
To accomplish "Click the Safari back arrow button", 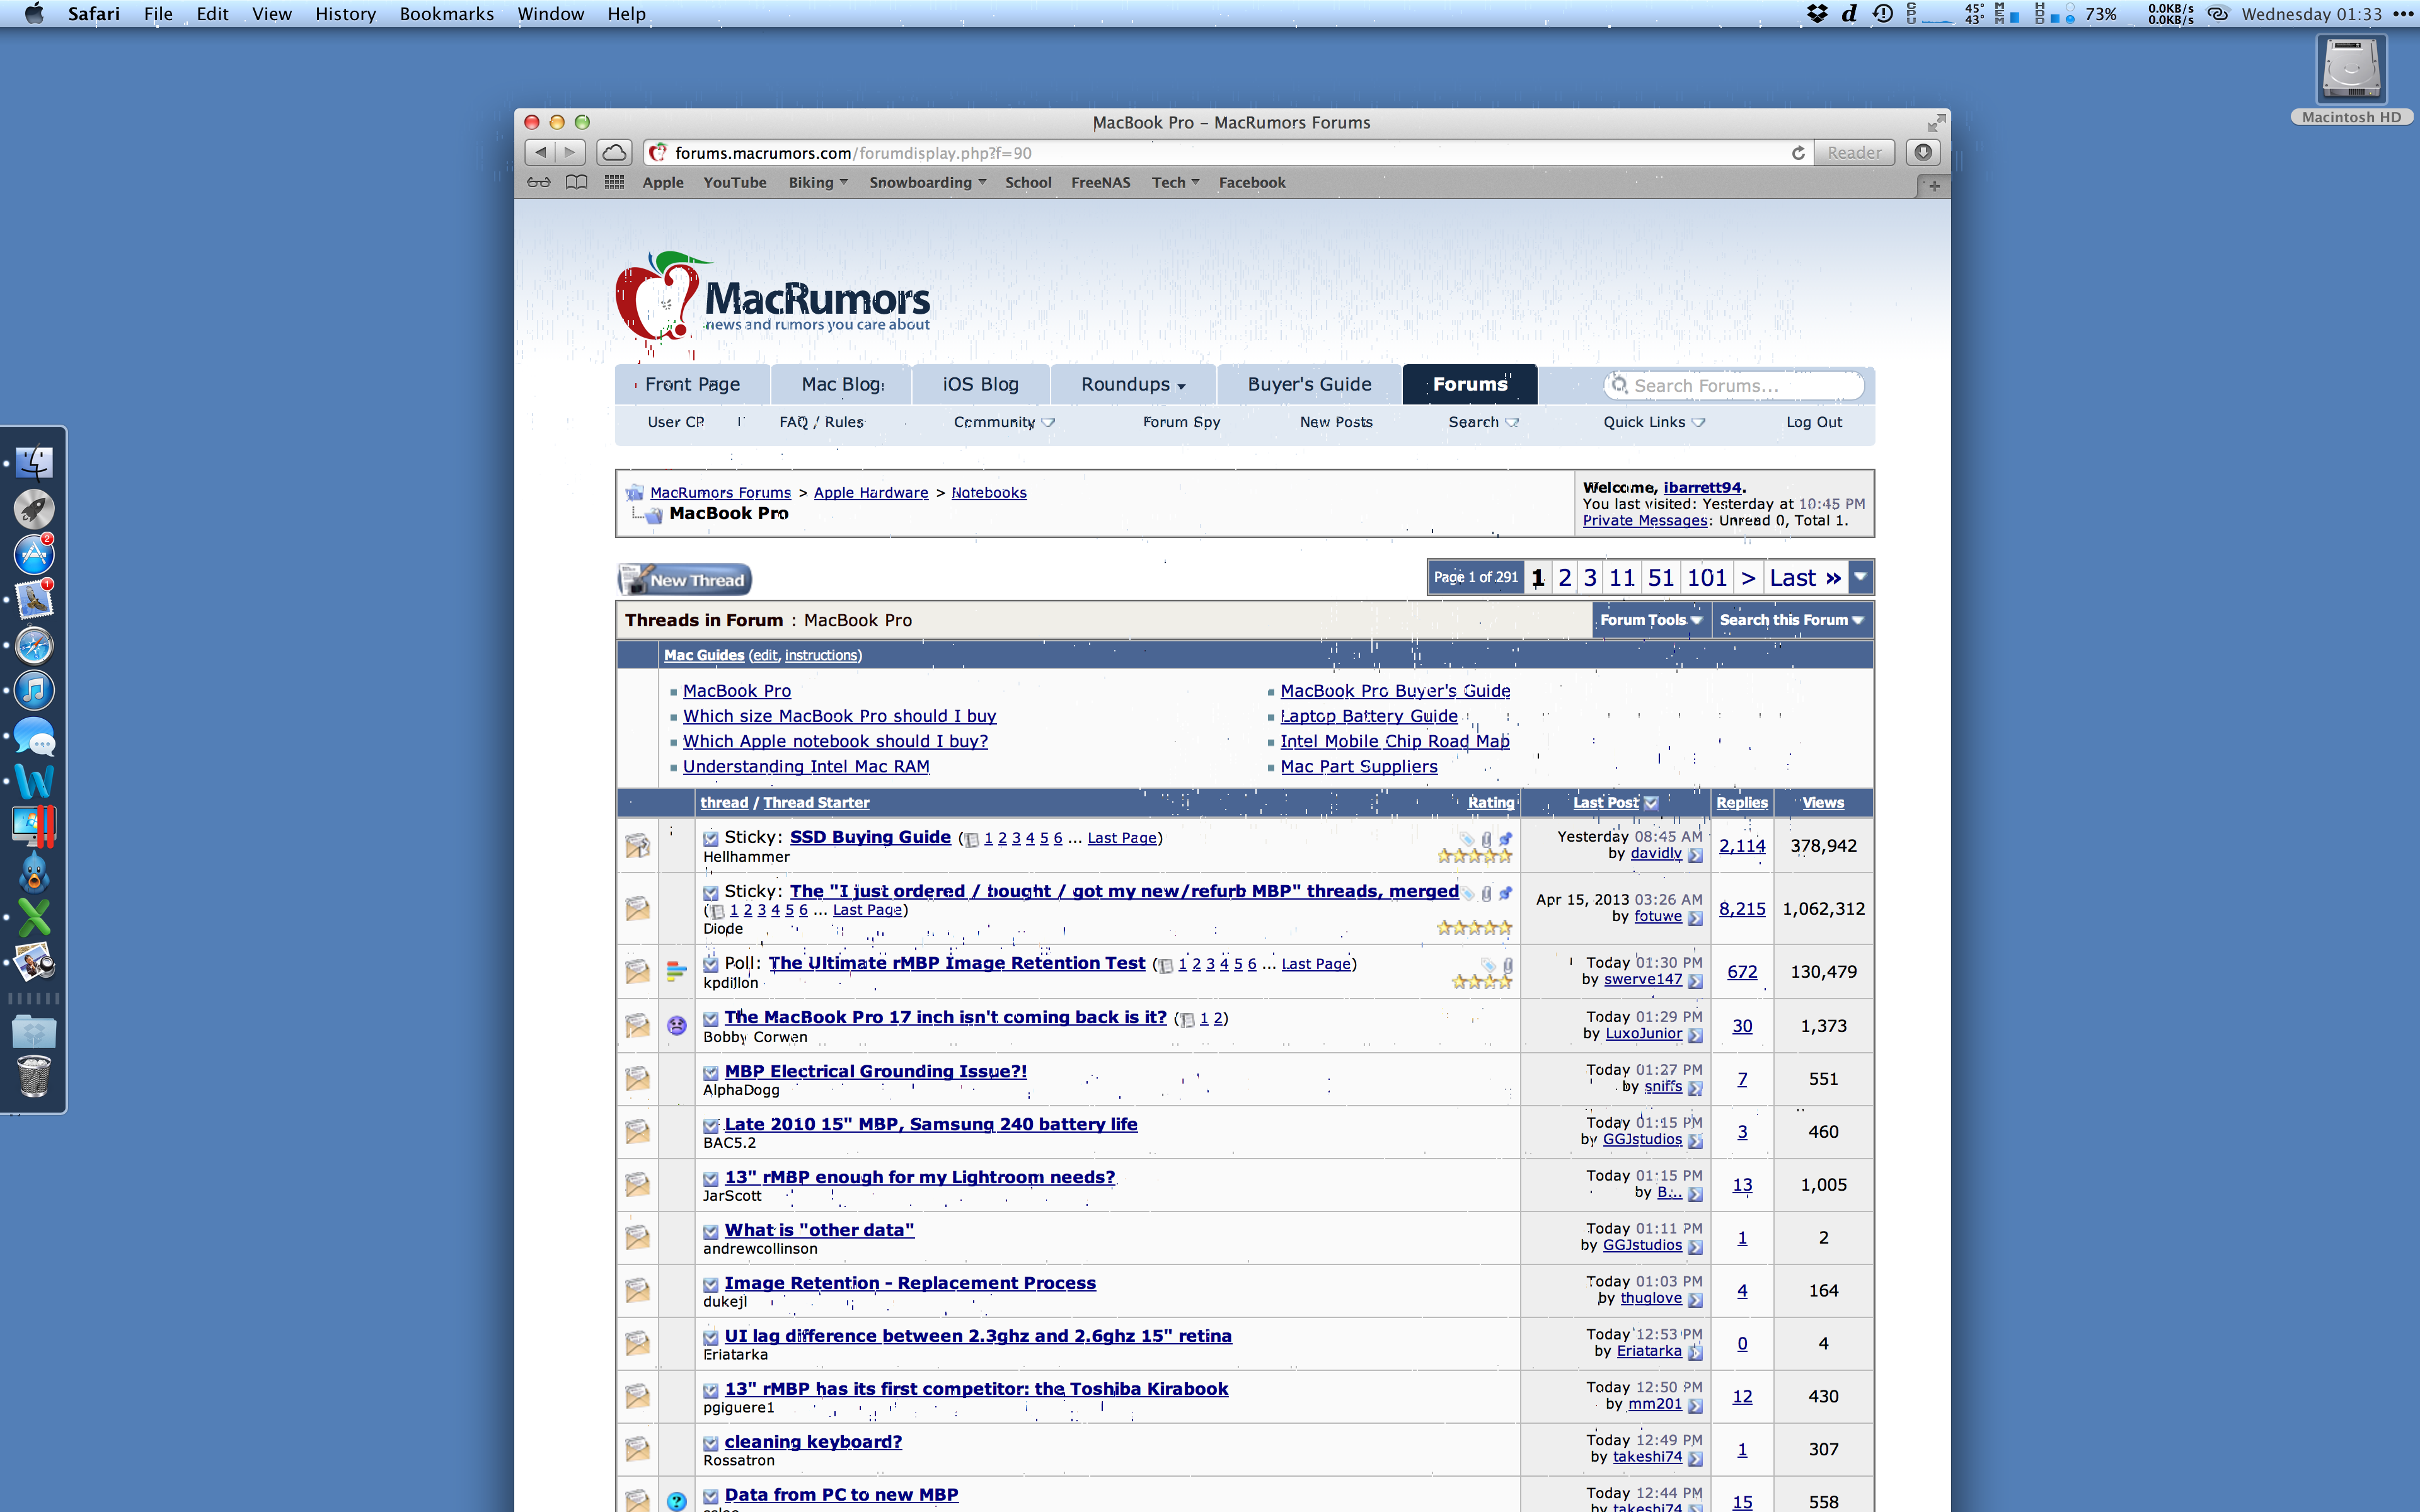I will coord(540,152).
